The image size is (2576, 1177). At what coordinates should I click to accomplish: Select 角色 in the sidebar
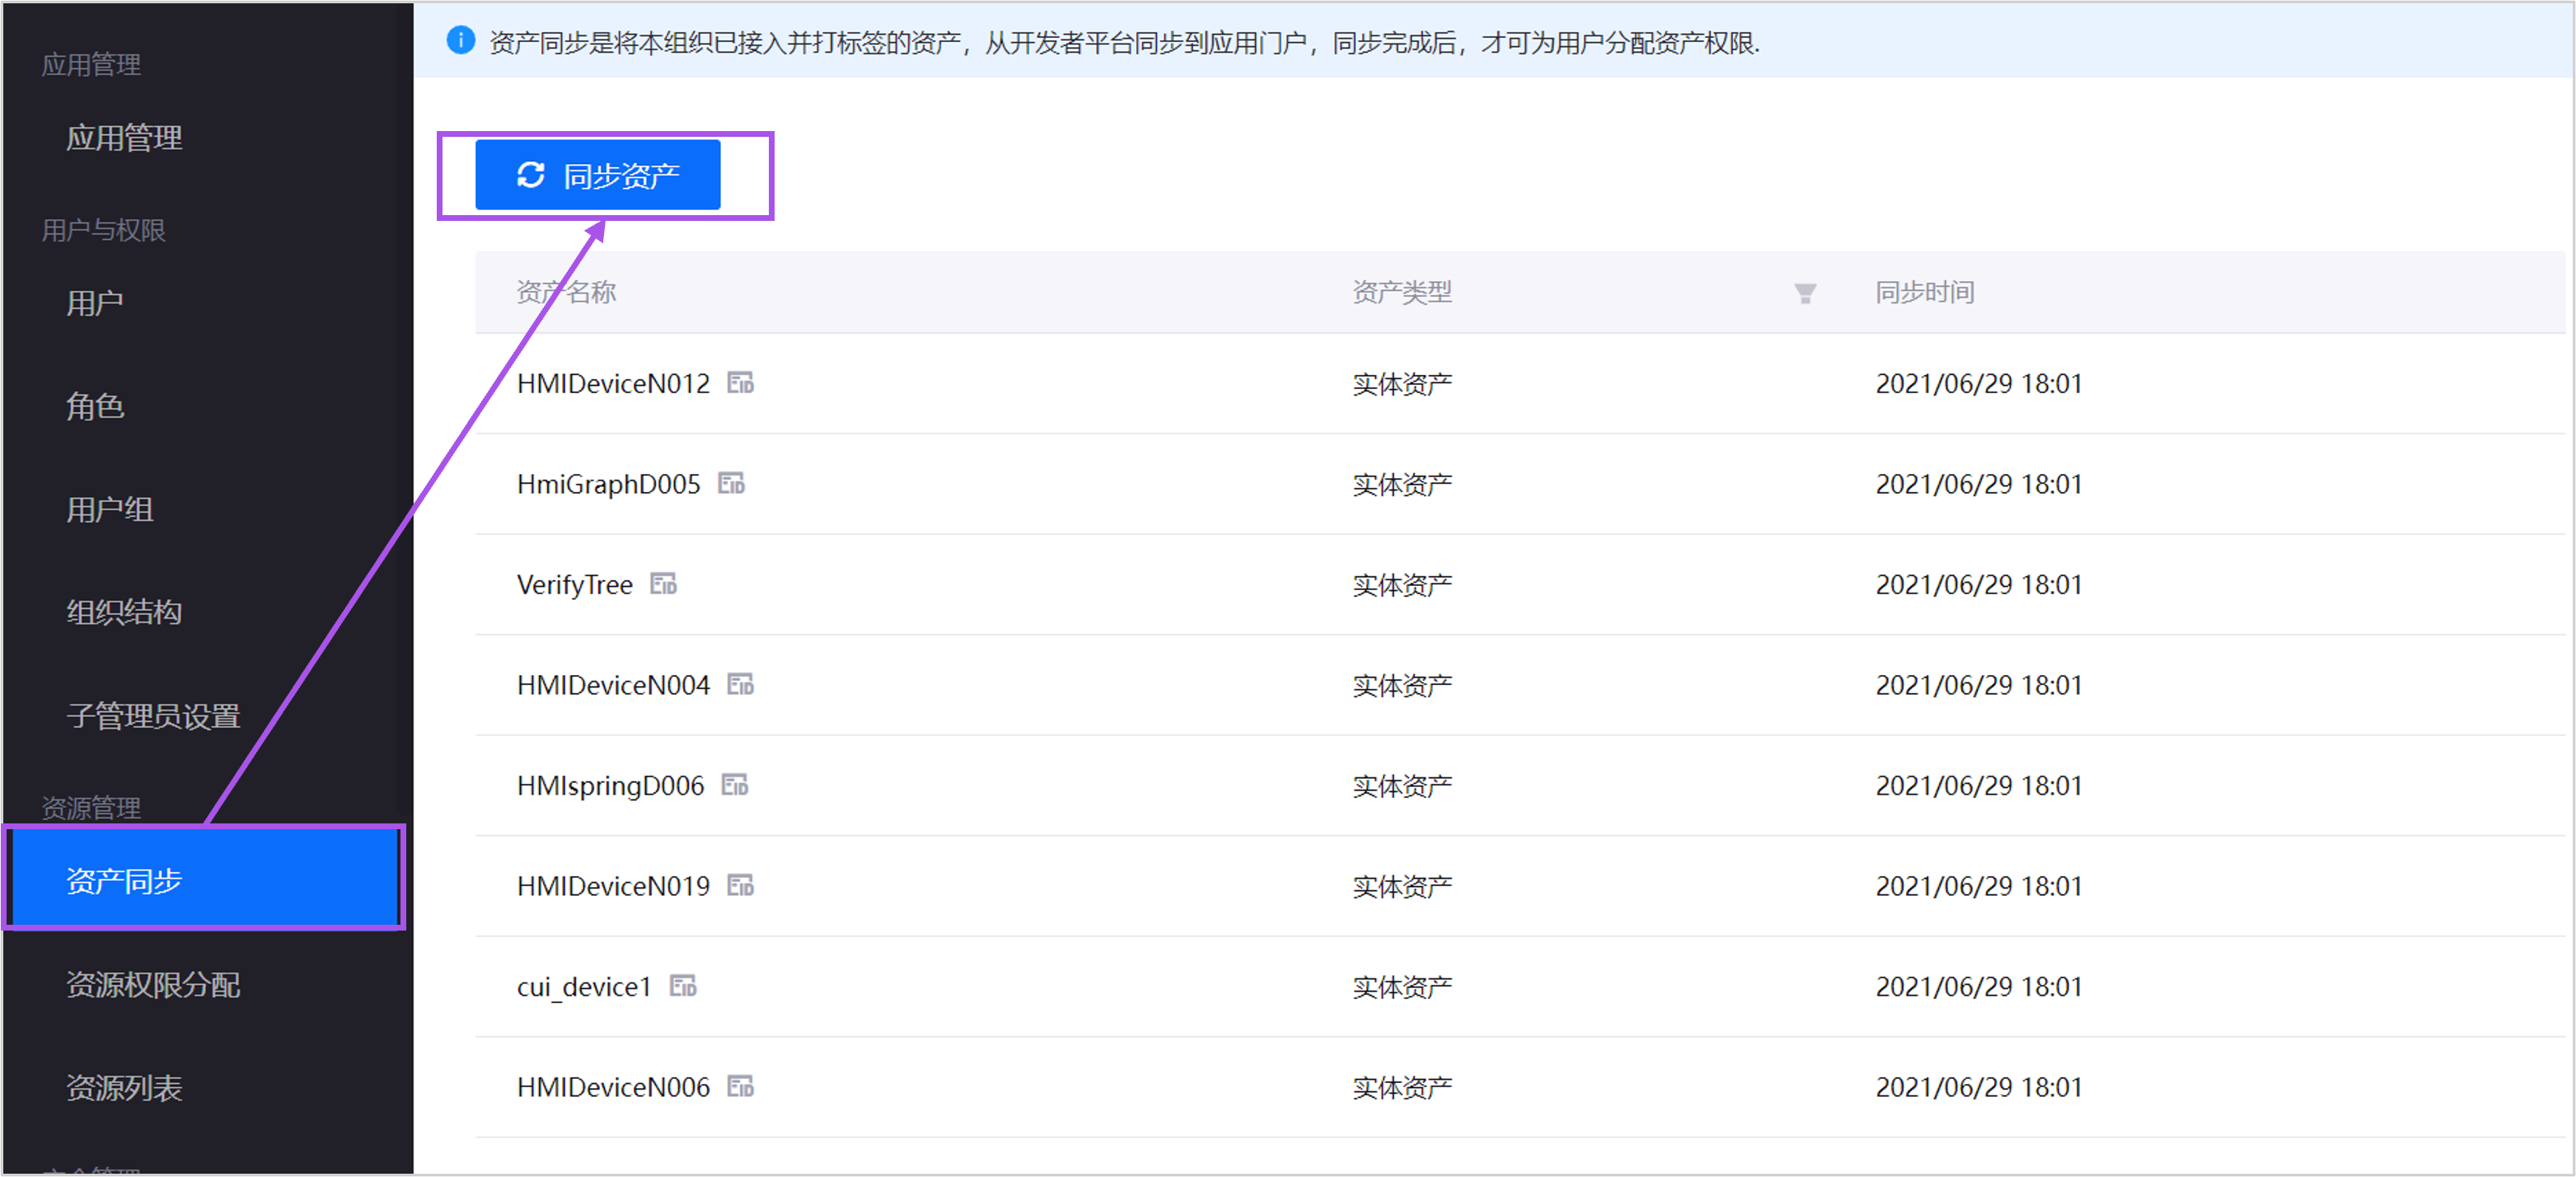point(95,406)
